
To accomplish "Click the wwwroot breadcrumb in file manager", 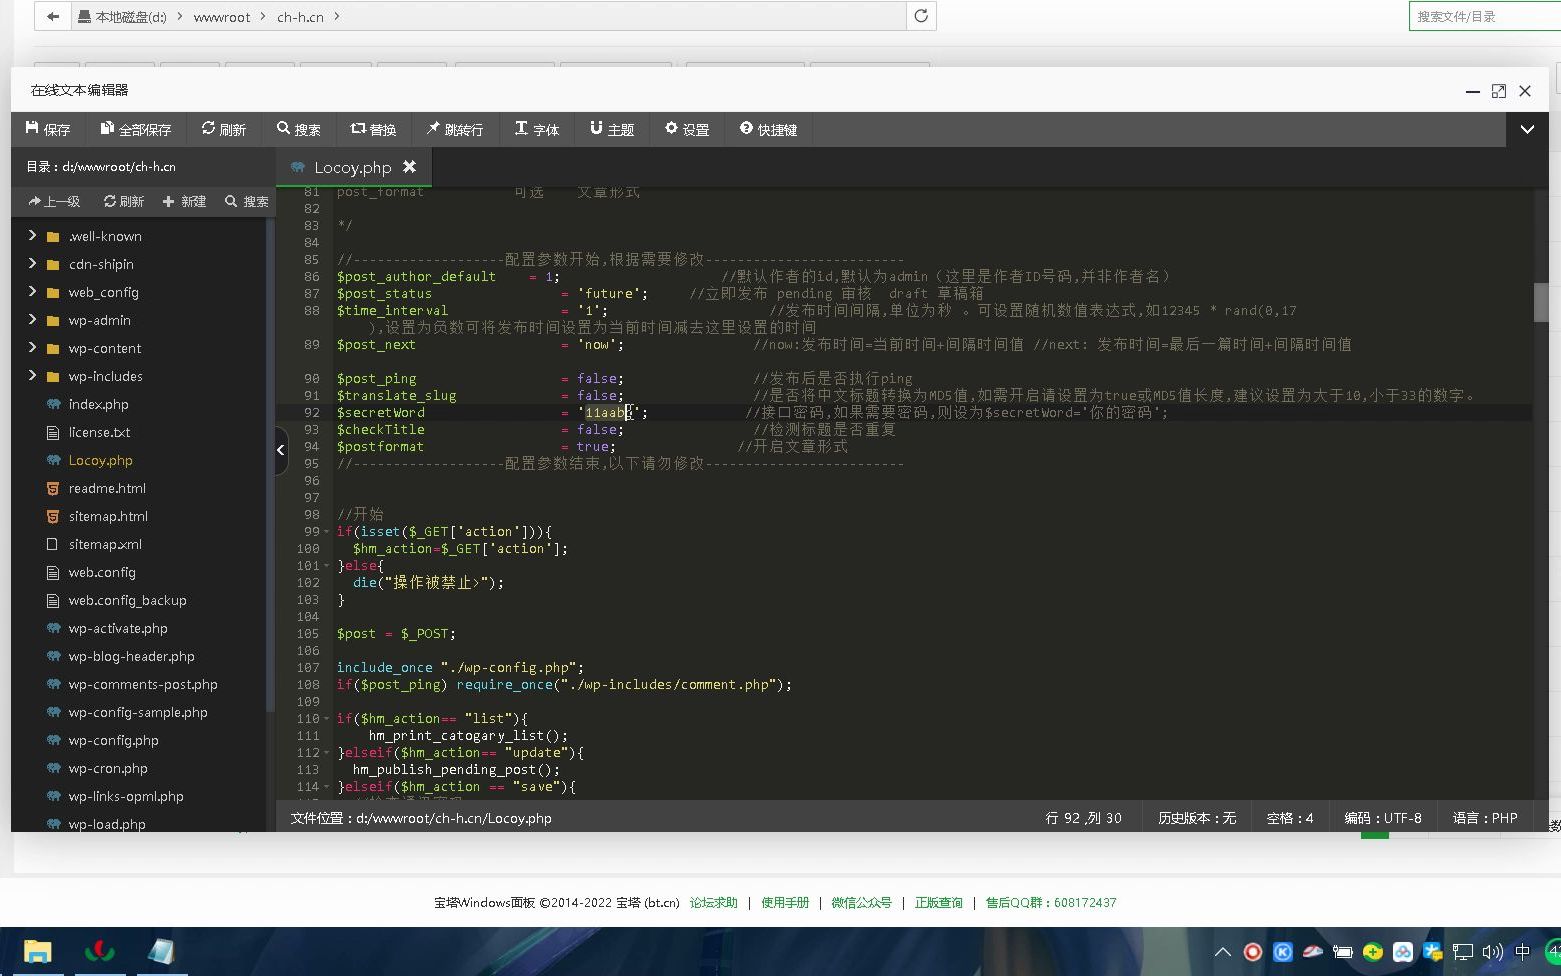I will pyautogui.click(x=222, y=17).
